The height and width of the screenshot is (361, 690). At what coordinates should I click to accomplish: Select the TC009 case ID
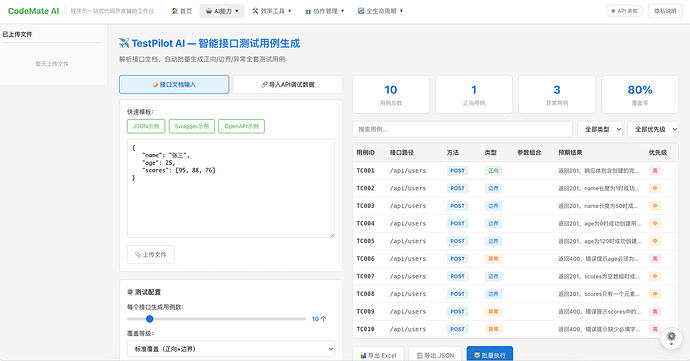[365, 311]
